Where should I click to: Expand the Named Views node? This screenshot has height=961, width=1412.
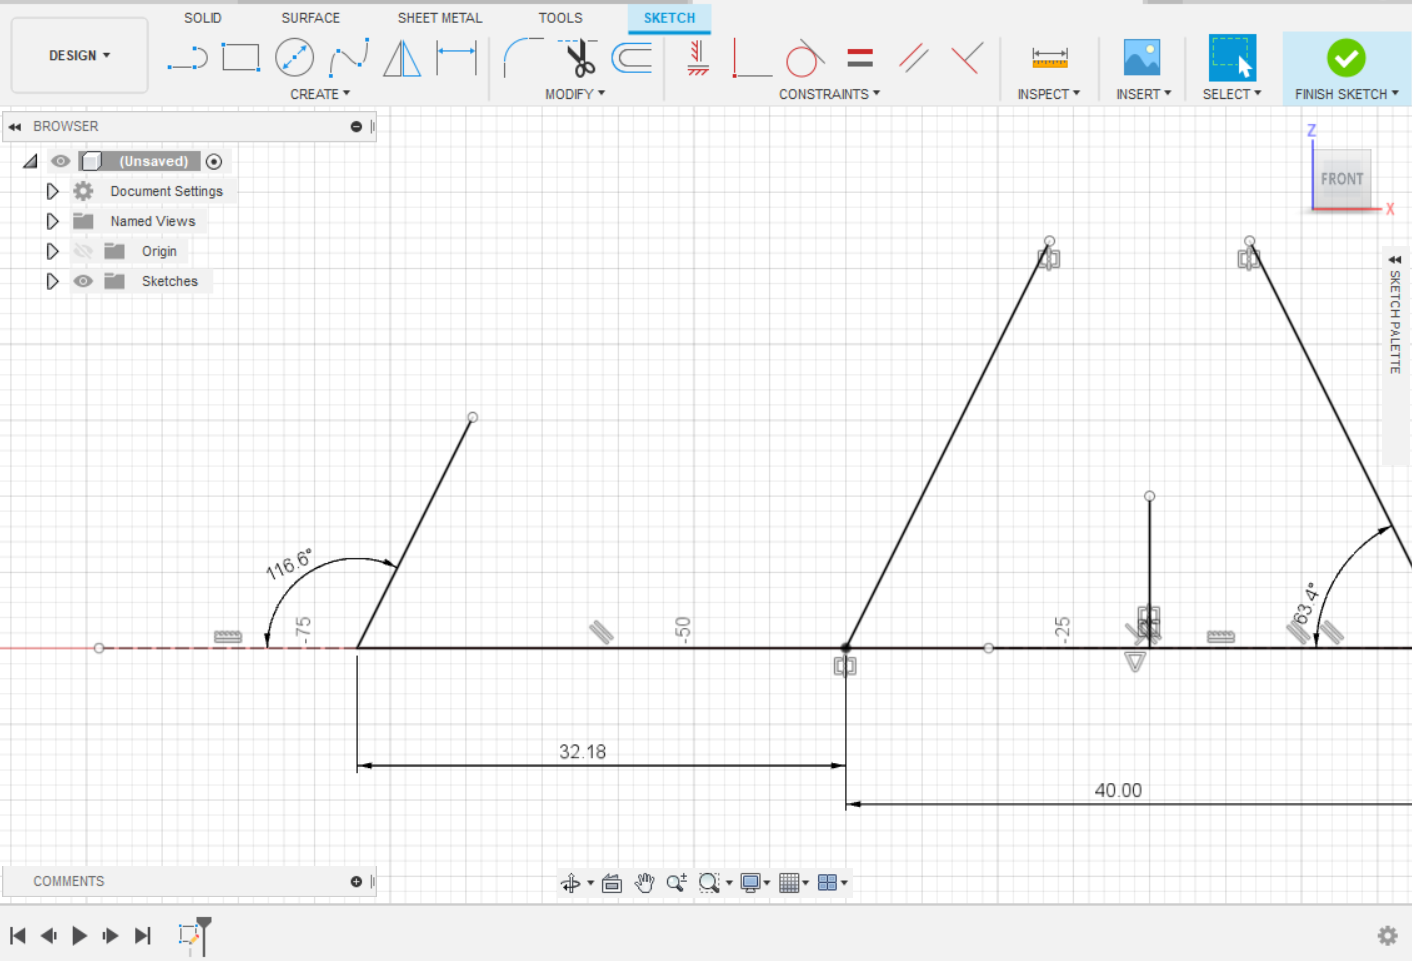[53, 221]
